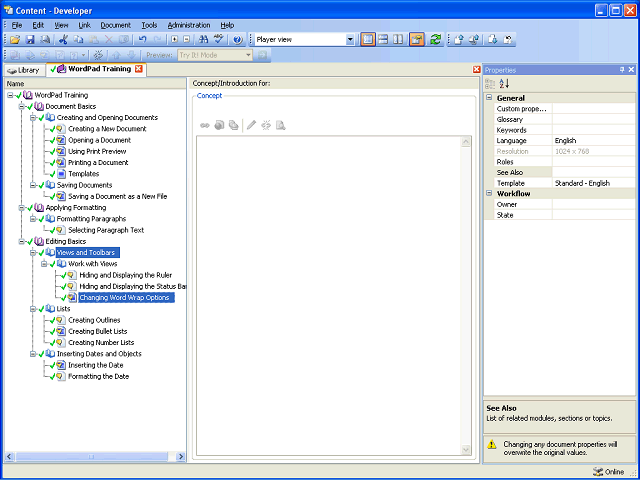Select Creating Bullet Lists topic

pos(98,331)
